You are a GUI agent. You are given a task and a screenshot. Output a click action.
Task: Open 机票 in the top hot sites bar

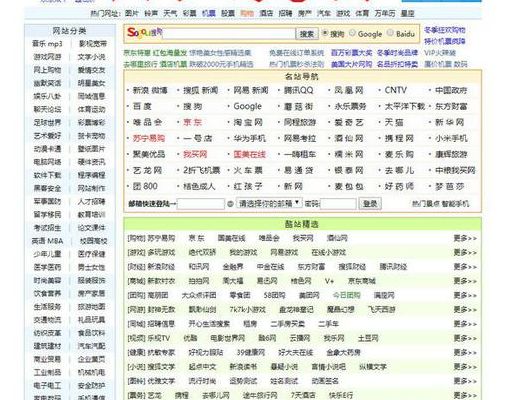point(208,13)
